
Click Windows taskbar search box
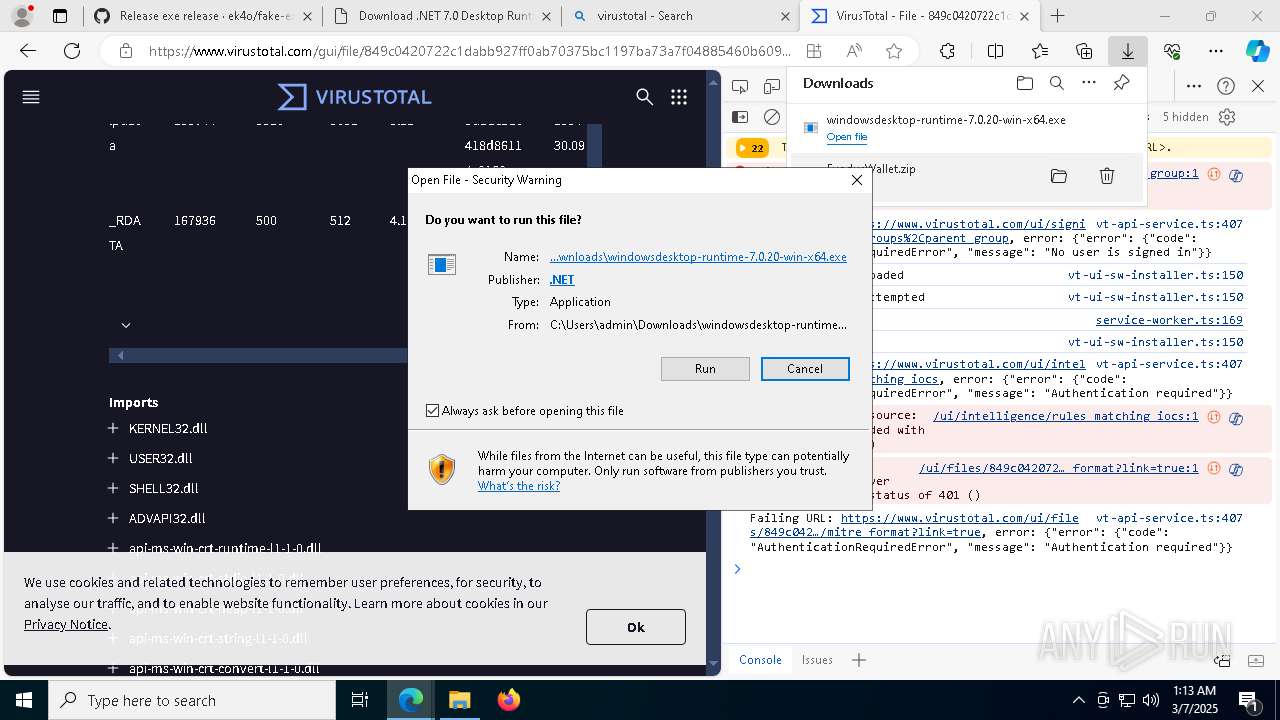[192, 700]
